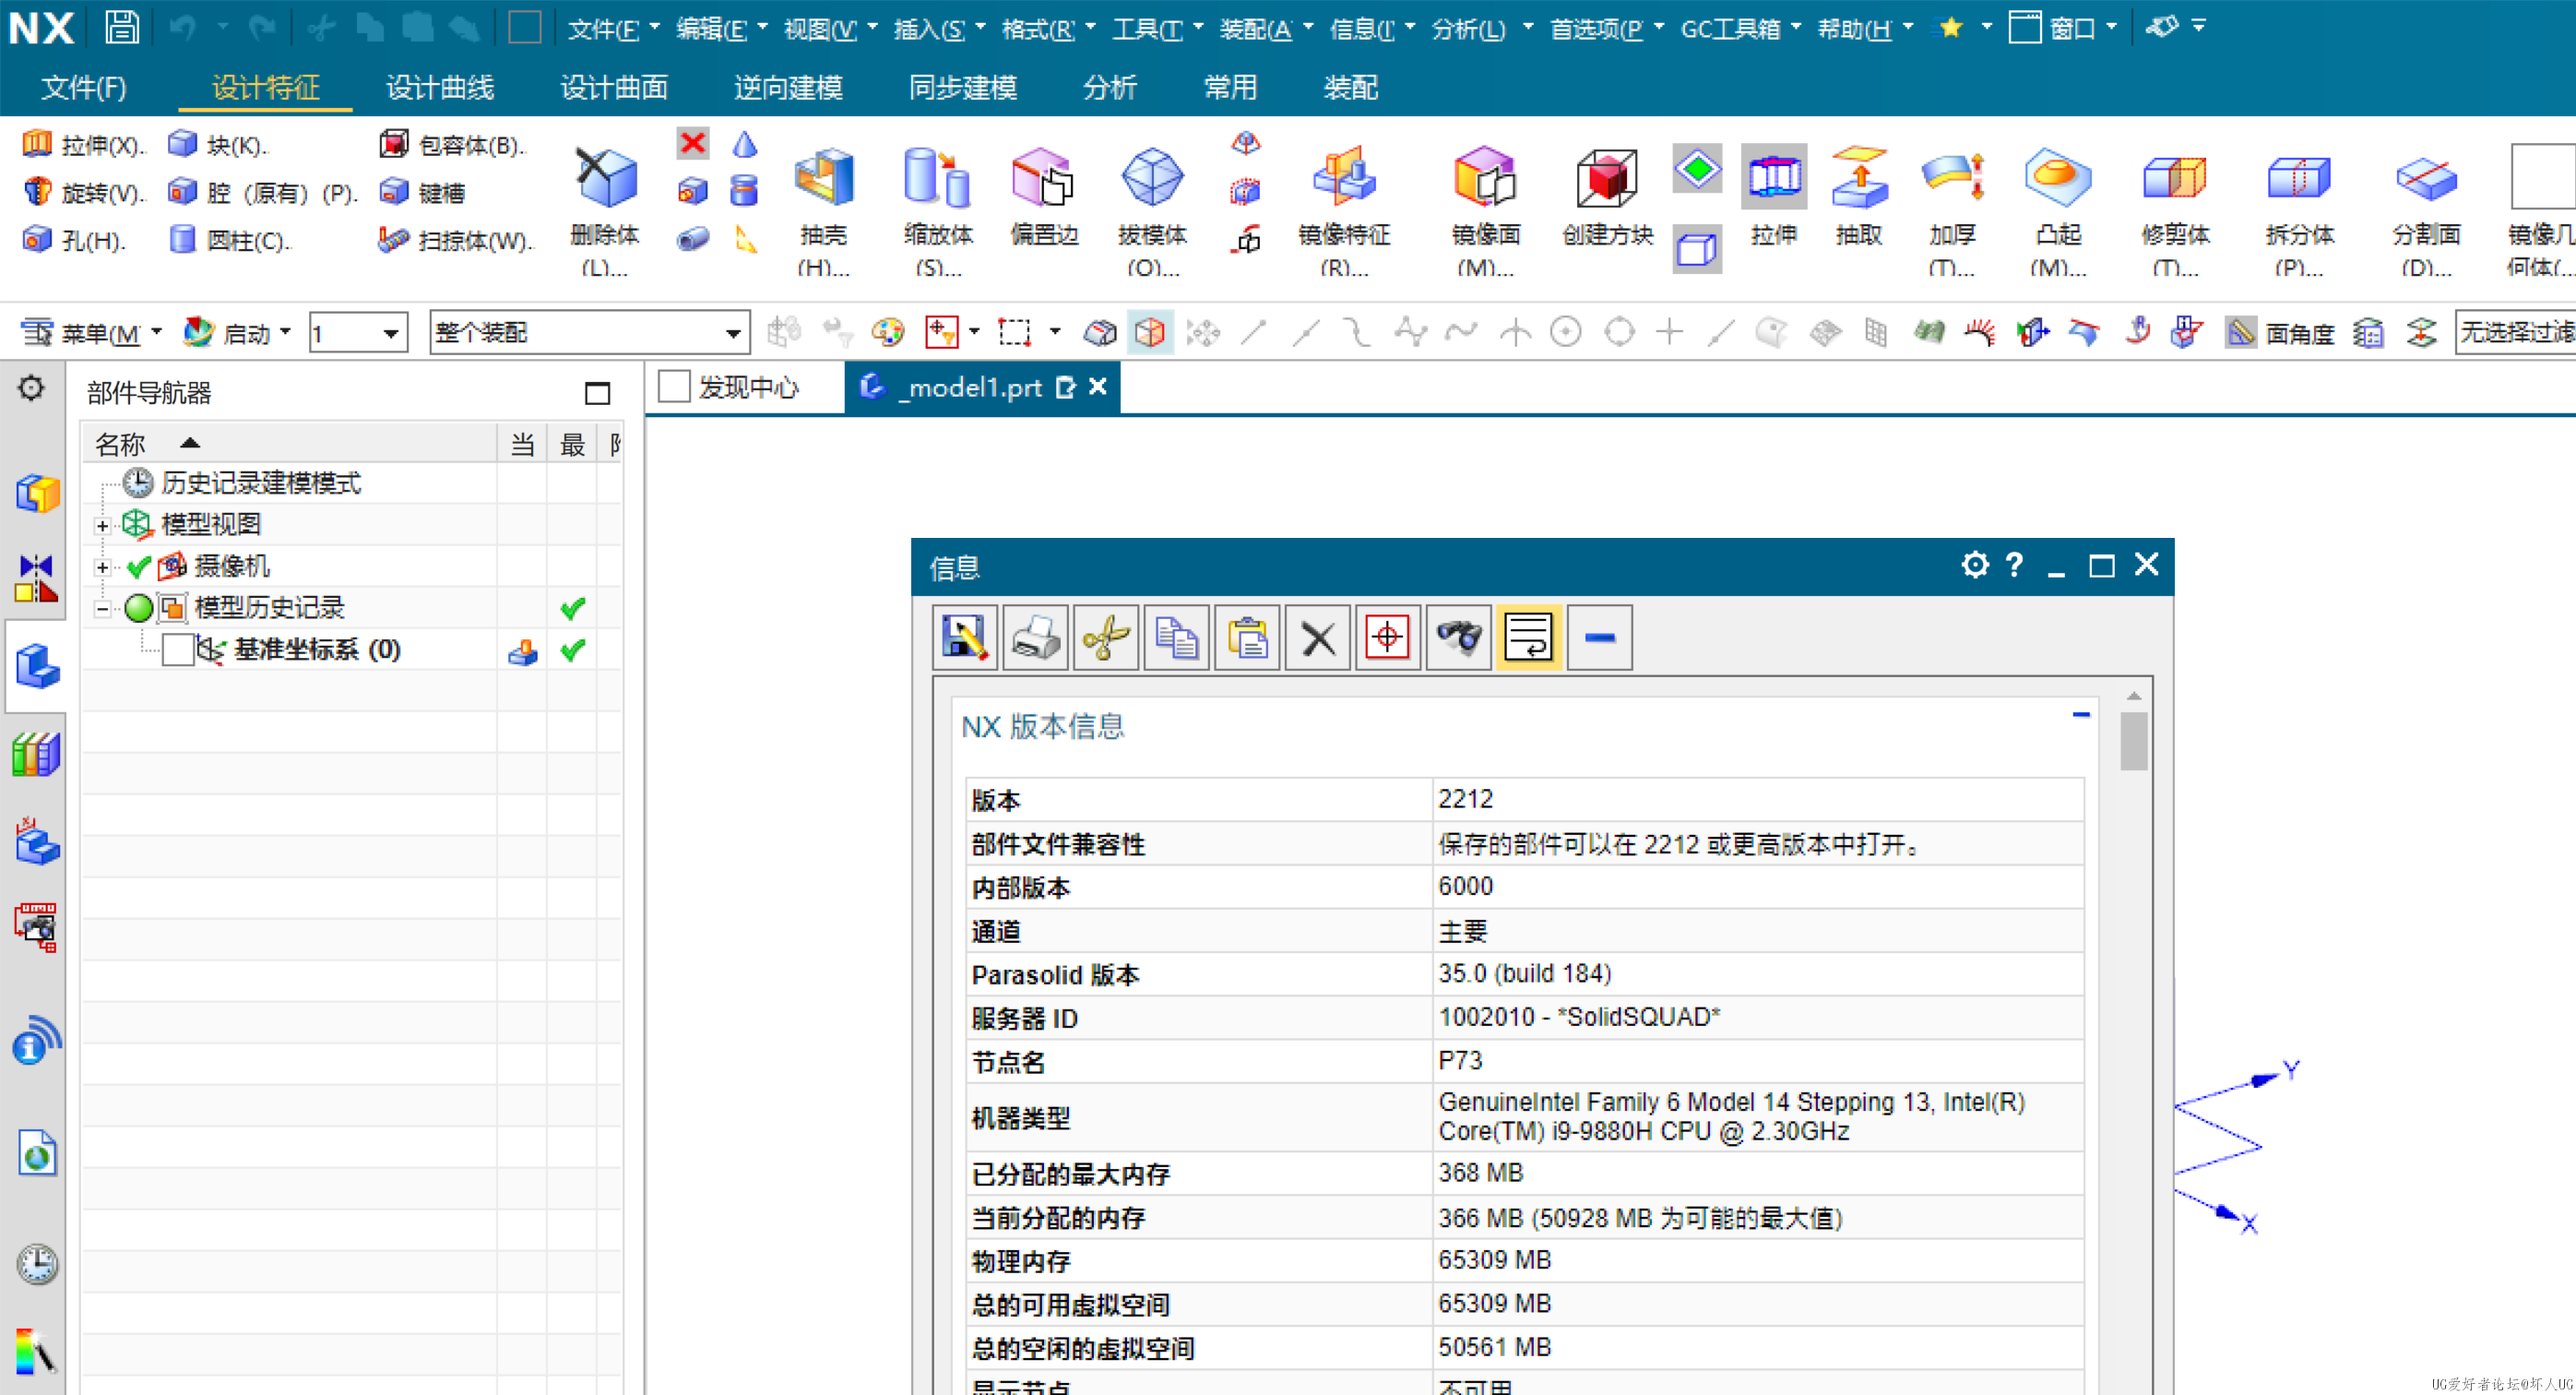Expand the 摄像机 tree node
The width and height of the screenshot is (2576, 1395).
point(102,567)
